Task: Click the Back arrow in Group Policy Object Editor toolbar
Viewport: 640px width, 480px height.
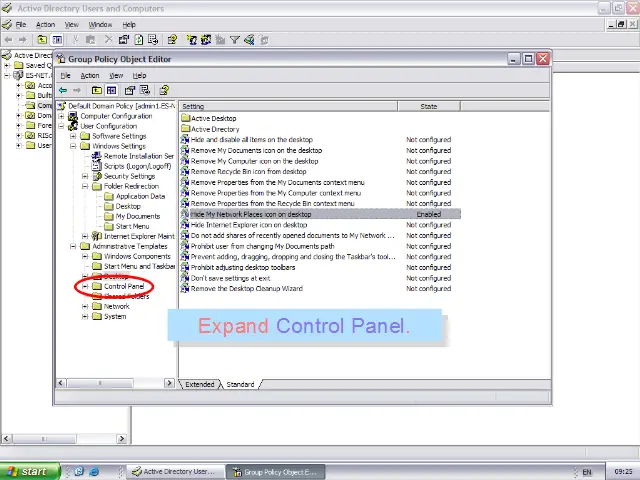Action: (x=63, y=90)
